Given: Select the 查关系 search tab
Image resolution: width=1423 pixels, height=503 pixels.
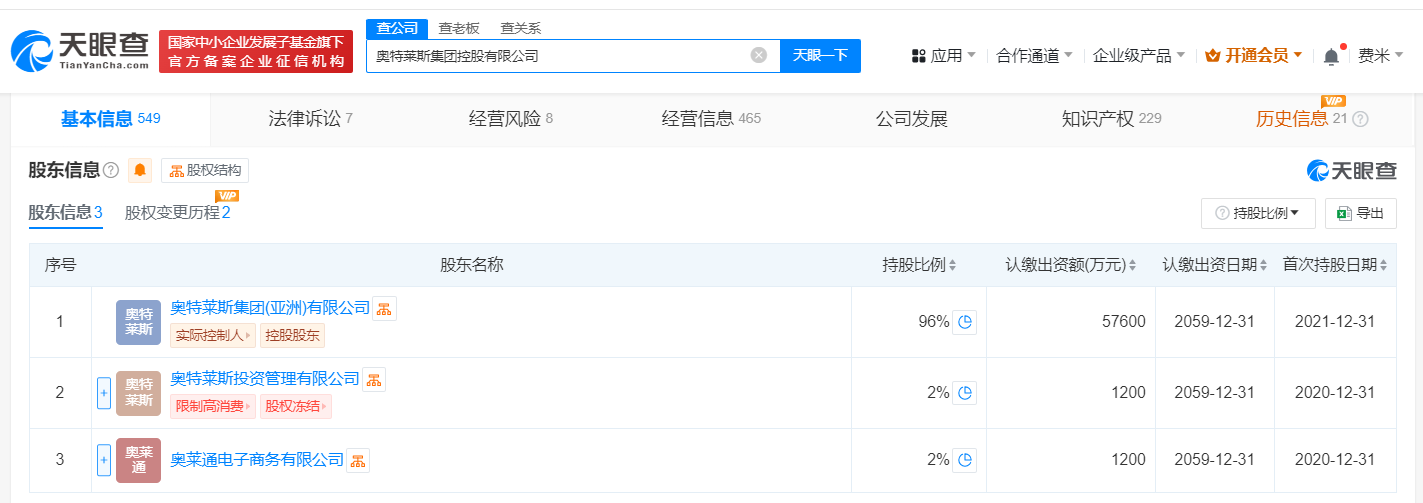Looking at the screenshot, I should point(520,28).
